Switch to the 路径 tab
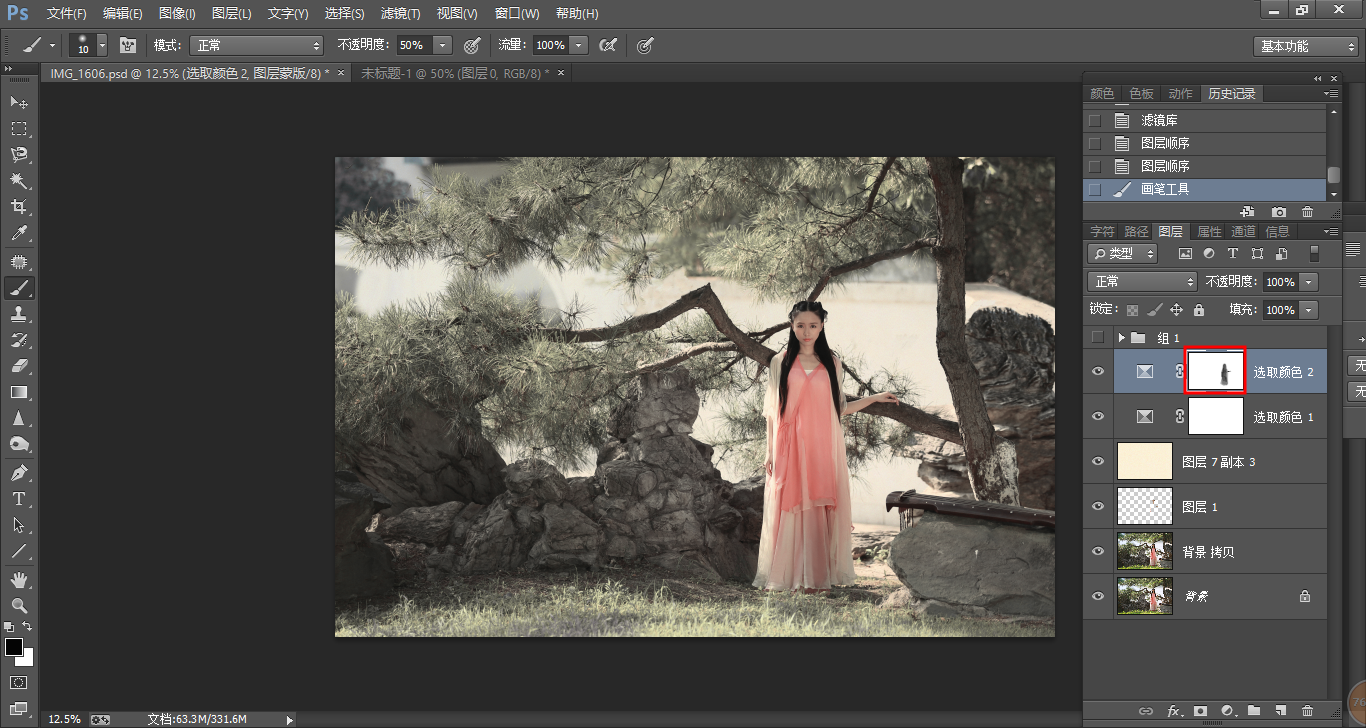1366x728 pixels. 1136,231
